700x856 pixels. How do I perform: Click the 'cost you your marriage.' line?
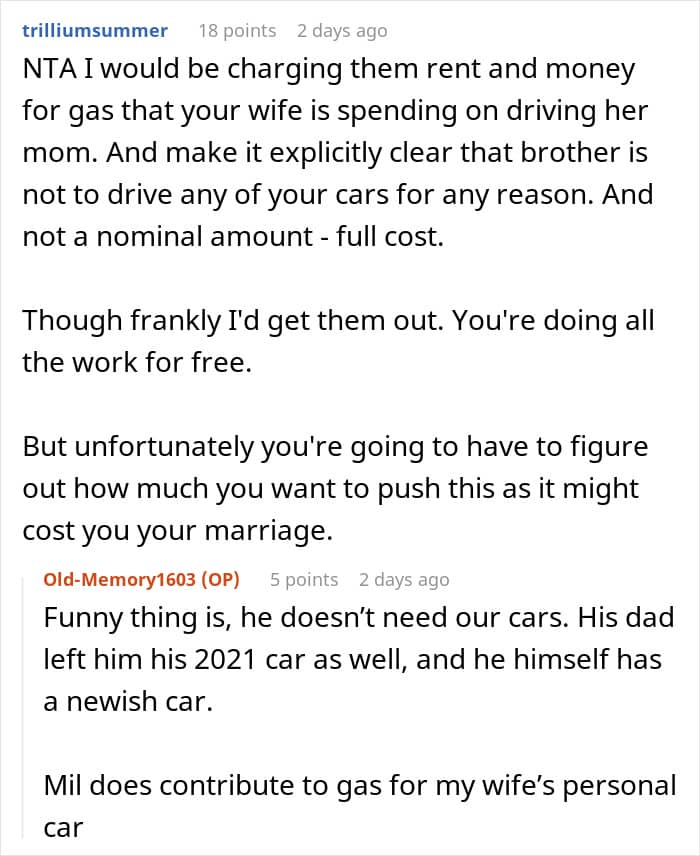click(x=175, y=532)
